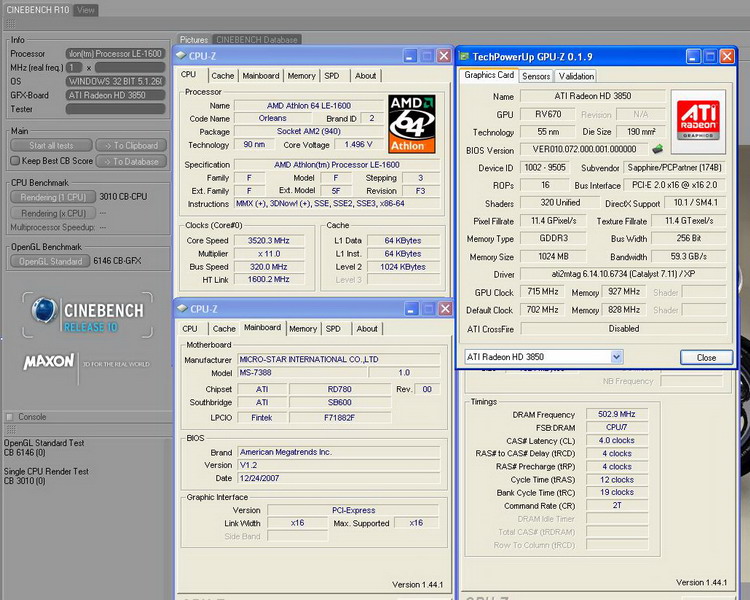Image resolution: width=750 pixels, height=600 pixels.
Task: Click the AMD Athlon 64 logo
Action: click(x=413, y=122)
